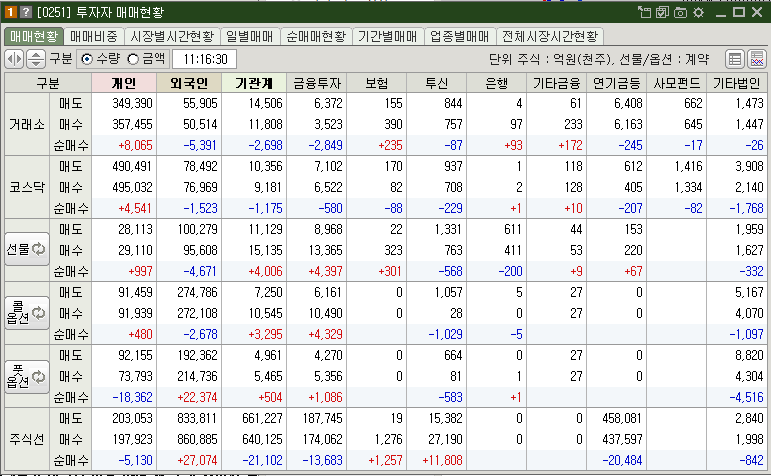Click the 기타금융 column header
Viewport: 771px width, 476px height.
pos(557,83)
